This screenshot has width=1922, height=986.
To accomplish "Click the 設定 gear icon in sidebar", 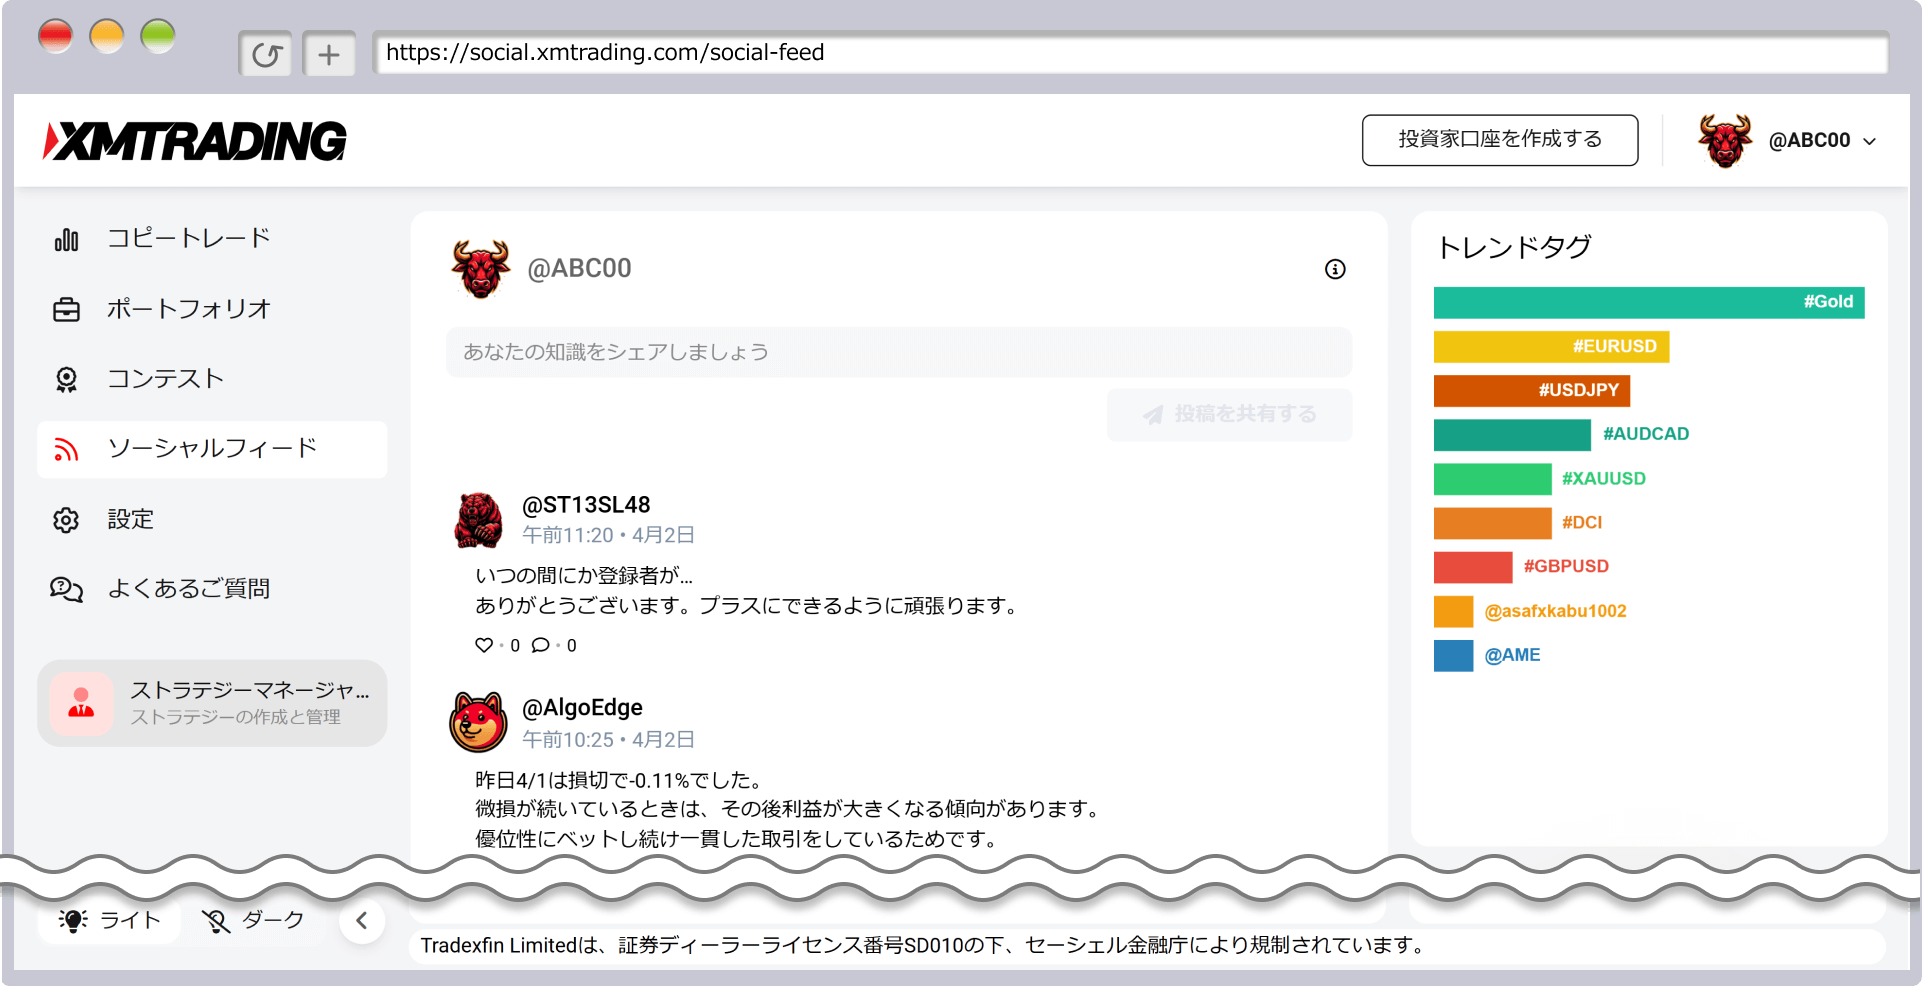I will (66, 520).
